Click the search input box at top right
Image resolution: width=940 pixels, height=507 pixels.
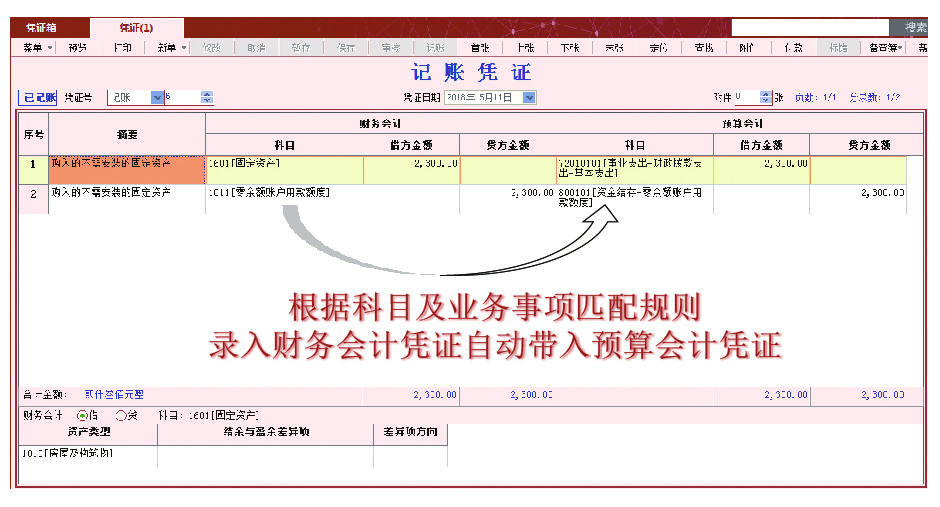[x=809, y=27]
